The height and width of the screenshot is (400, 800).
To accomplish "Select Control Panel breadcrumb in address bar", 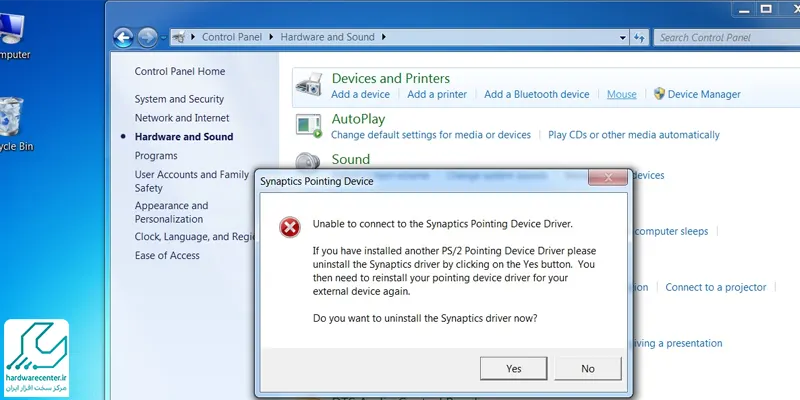I will [x=232, y=37].
